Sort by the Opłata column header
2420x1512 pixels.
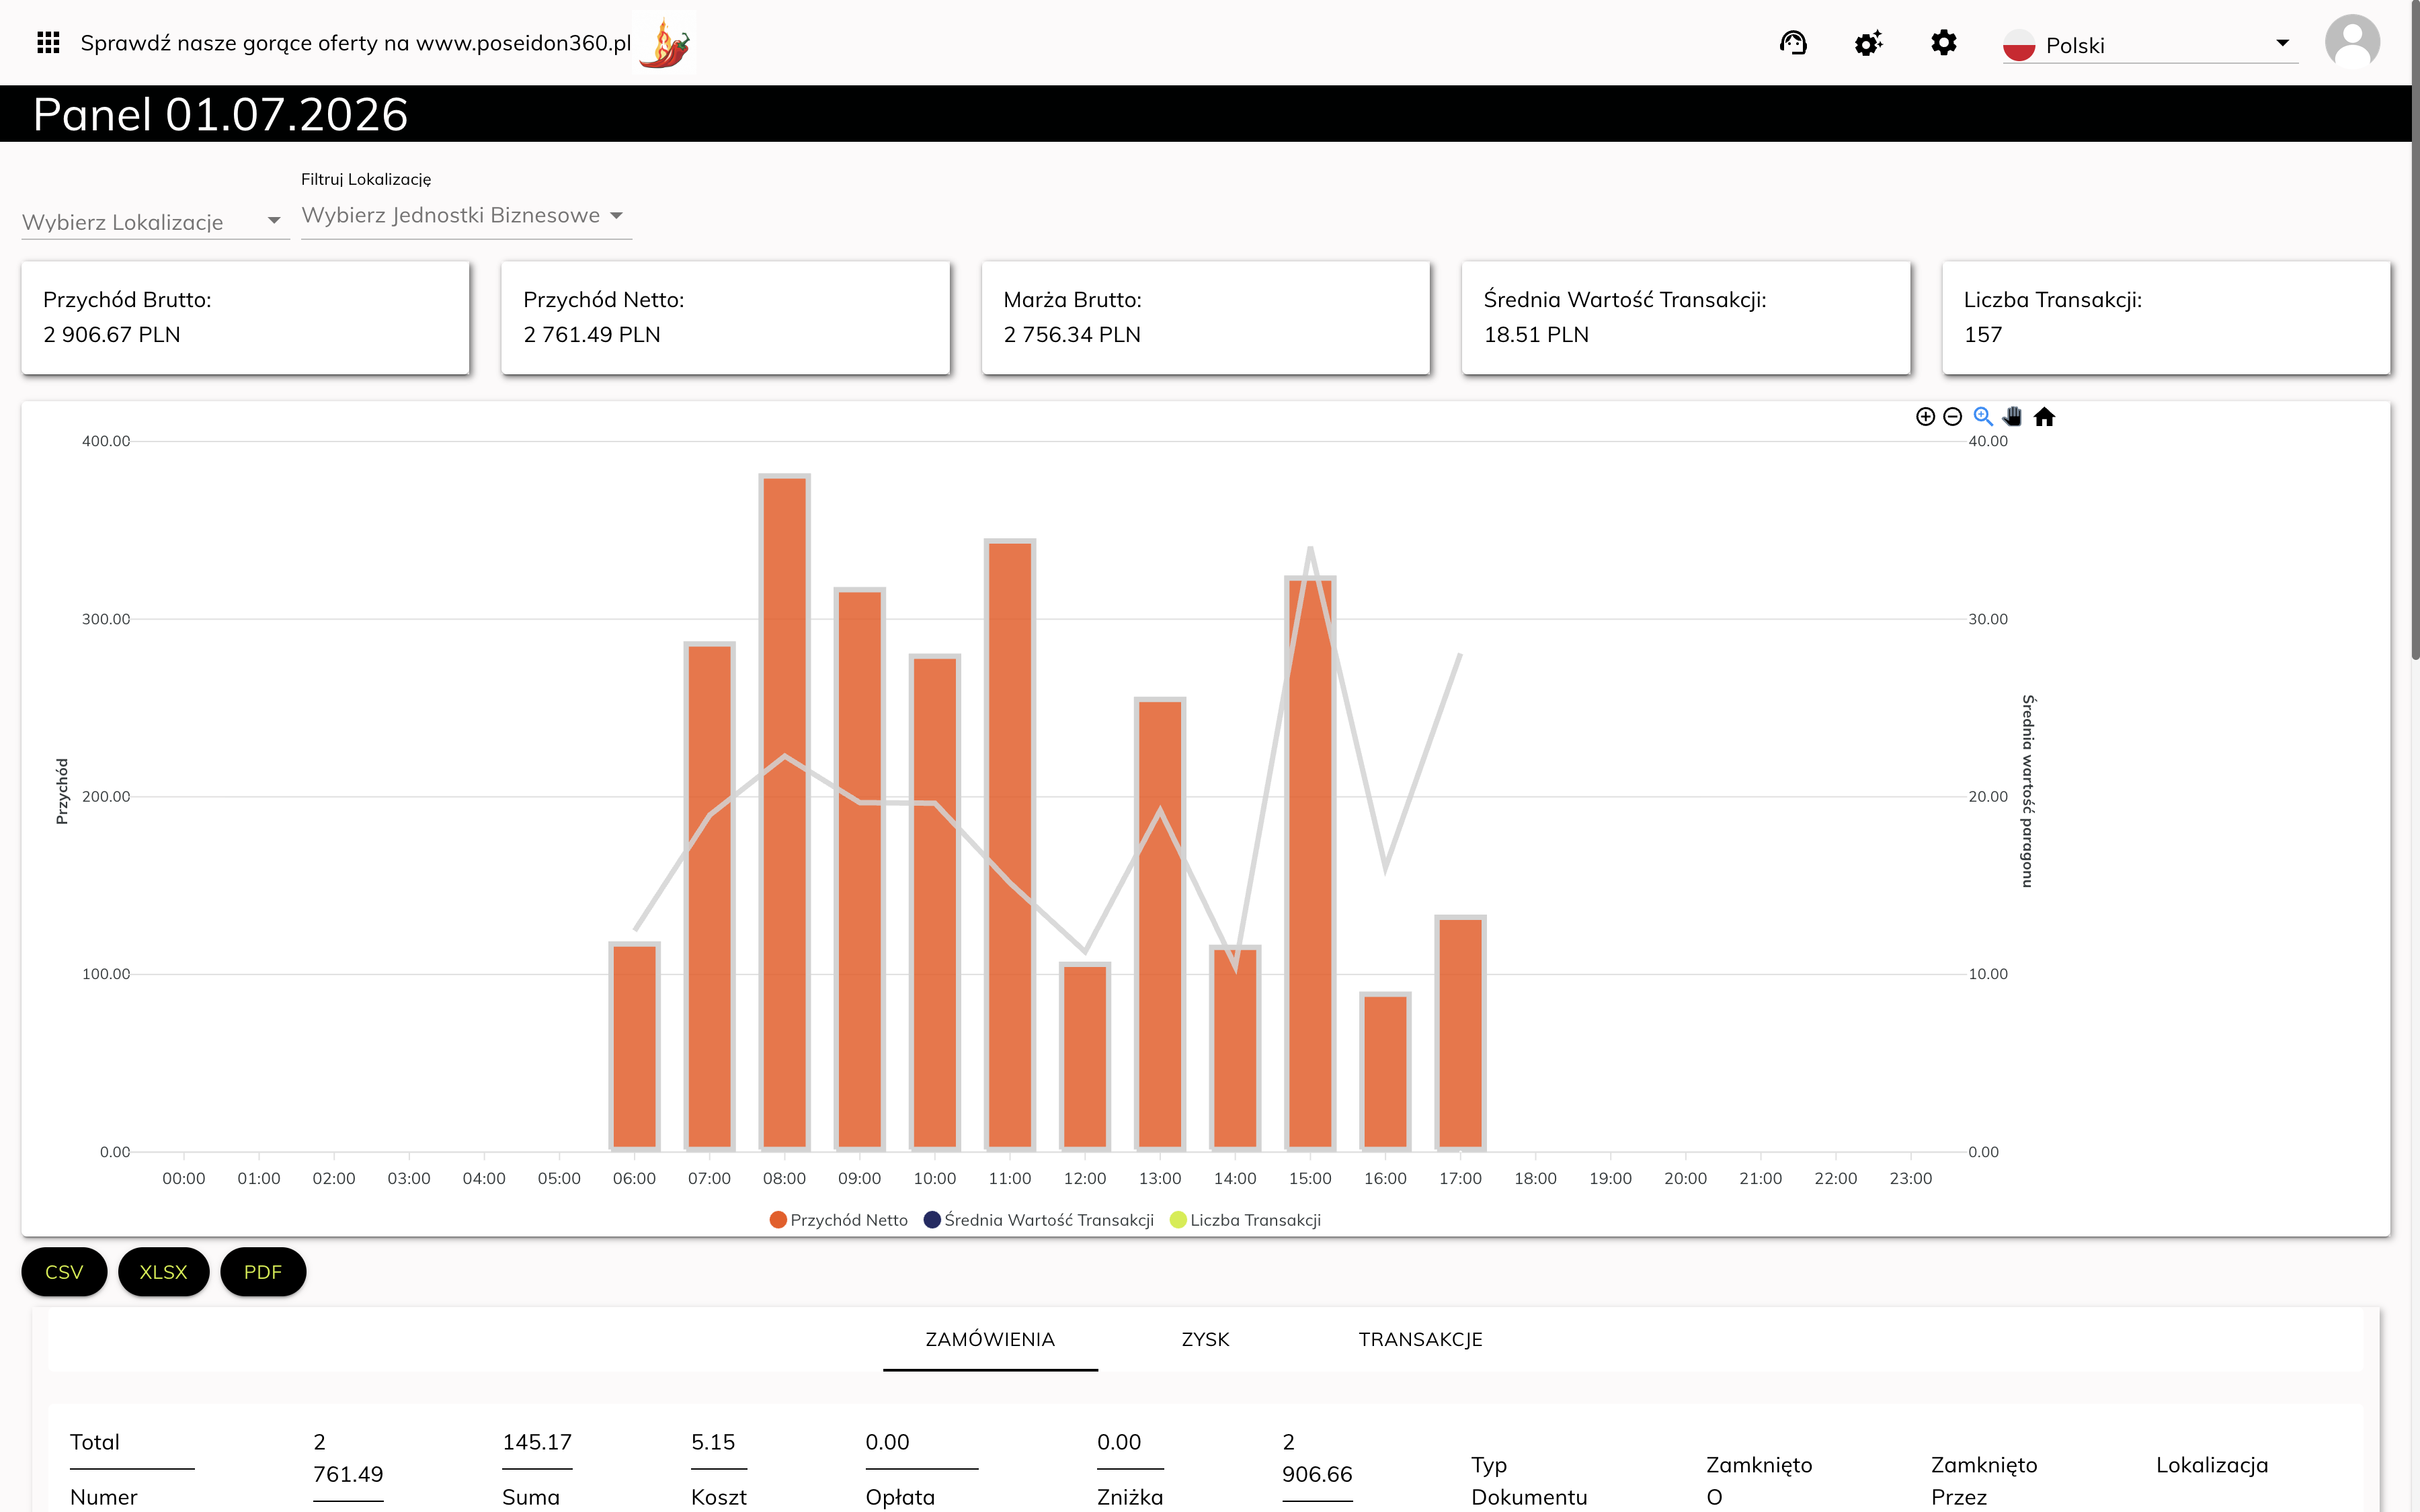click(900, 1497)
